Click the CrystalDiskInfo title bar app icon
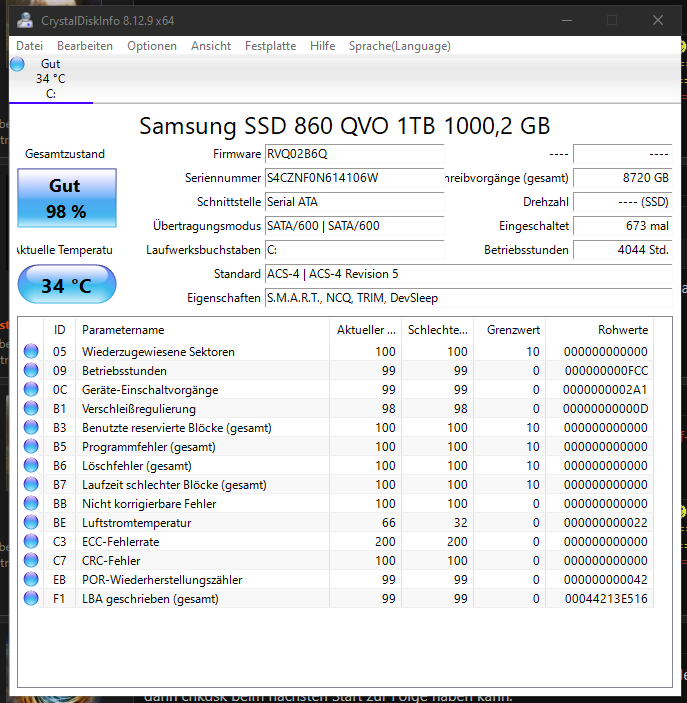This screenshot has width=687, height=703. (x=25, y=20)
